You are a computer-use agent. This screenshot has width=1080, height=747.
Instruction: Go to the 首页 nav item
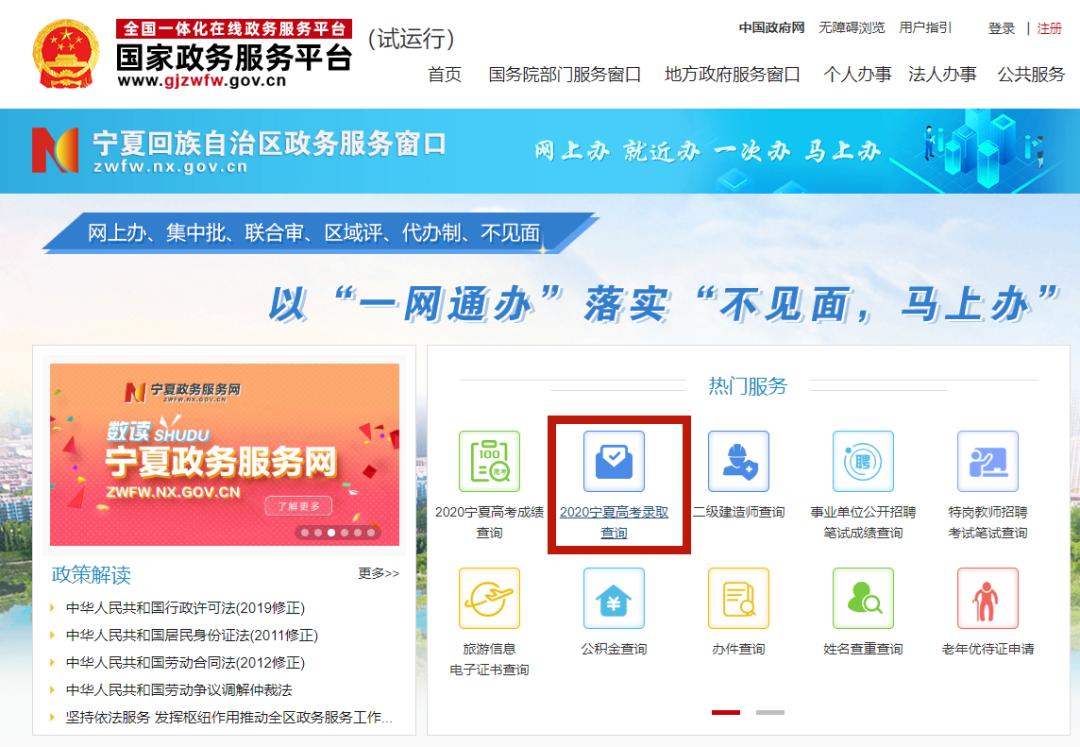445,75
